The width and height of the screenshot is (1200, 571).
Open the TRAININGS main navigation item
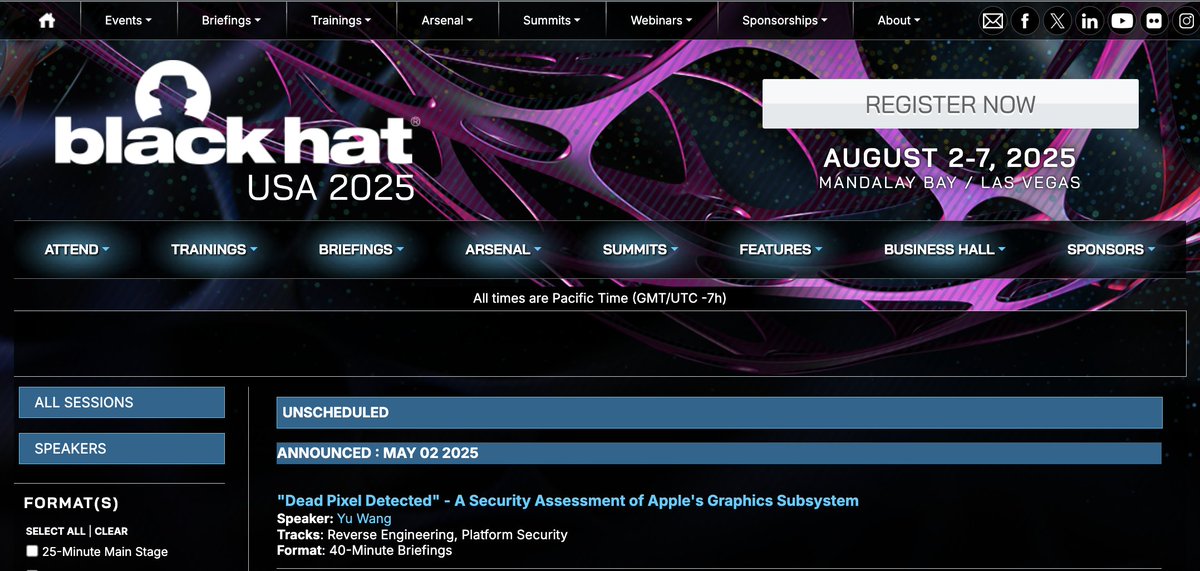tap(214, 249)
